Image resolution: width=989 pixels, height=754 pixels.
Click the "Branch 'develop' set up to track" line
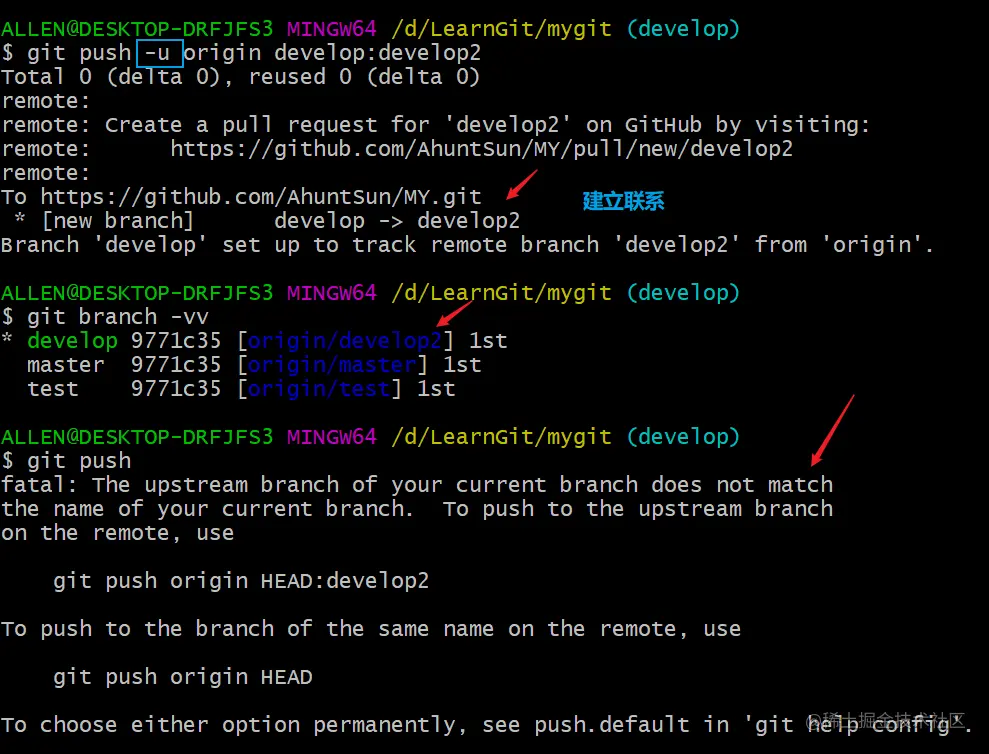click(x=467, y=245)
